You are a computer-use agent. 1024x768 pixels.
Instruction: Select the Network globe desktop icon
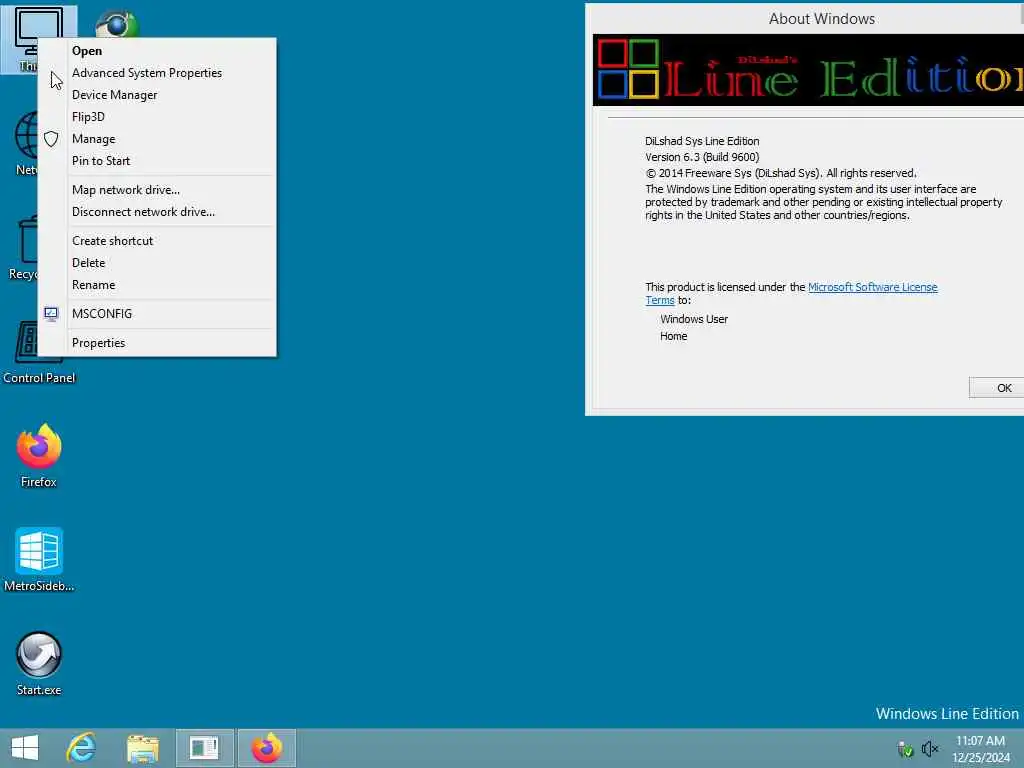coord(25,142)
